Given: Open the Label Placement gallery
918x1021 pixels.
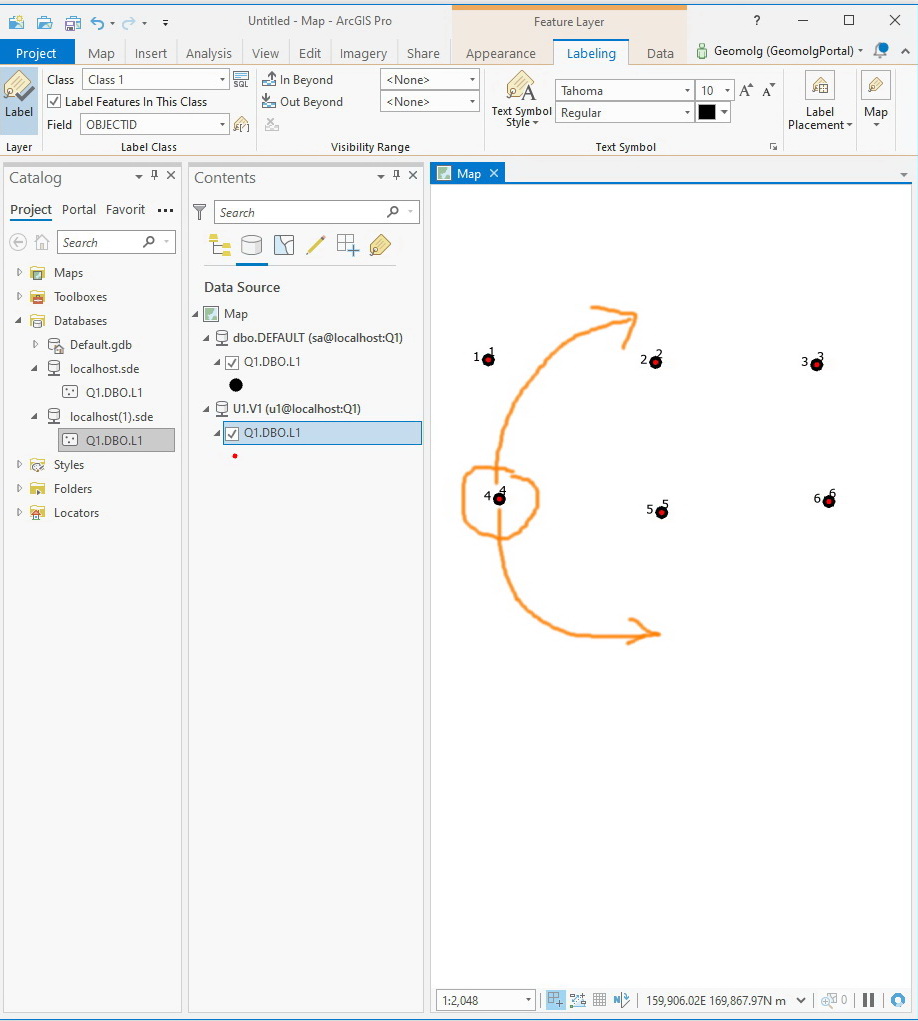Looking at the screenshot, I should [820, 100].
